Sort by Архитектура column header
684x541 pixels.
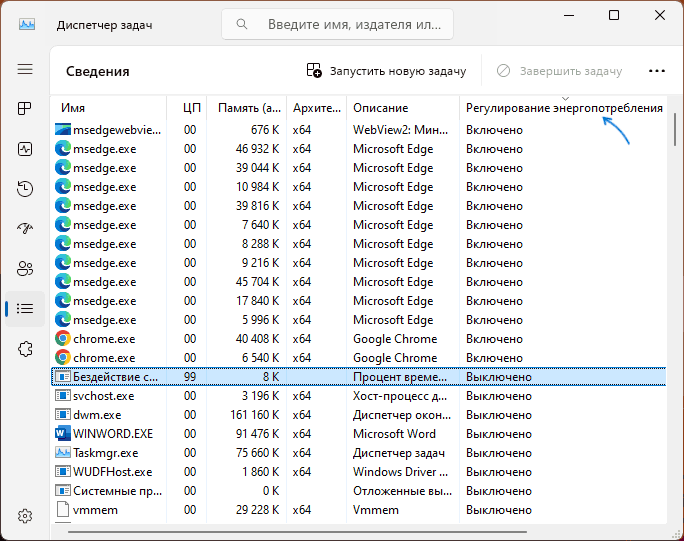tap(317, 108)
